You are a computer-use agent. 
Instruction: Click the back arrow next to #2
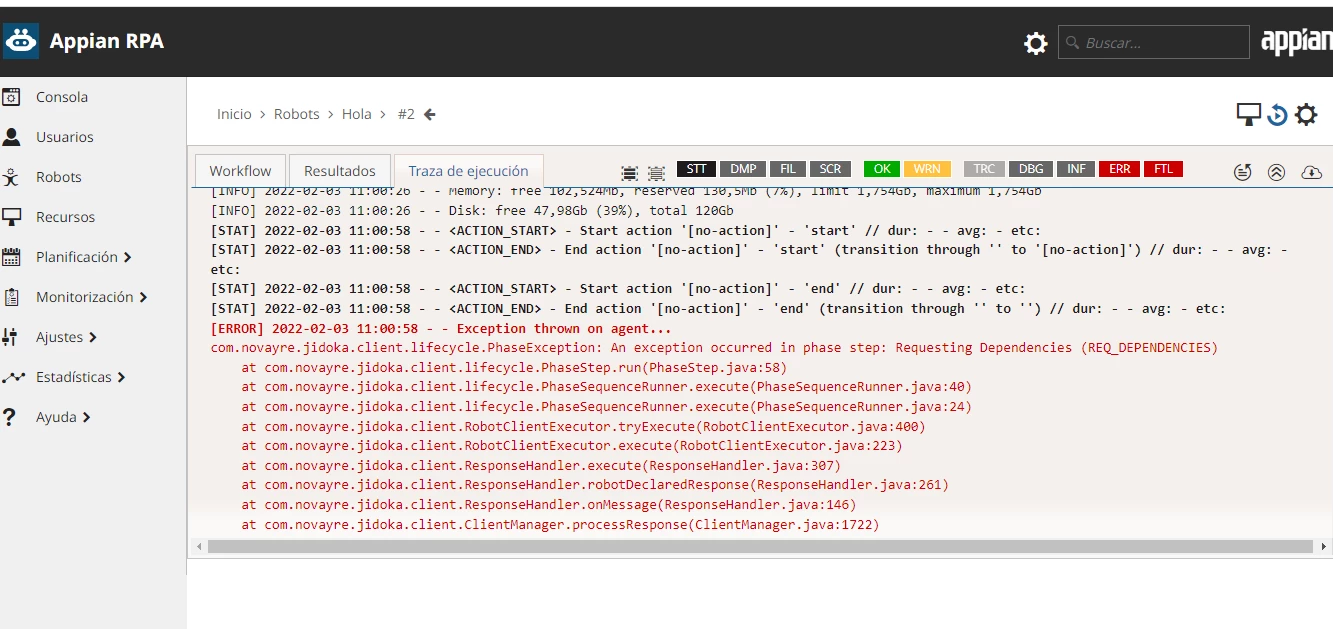click(x=430, y=114)
